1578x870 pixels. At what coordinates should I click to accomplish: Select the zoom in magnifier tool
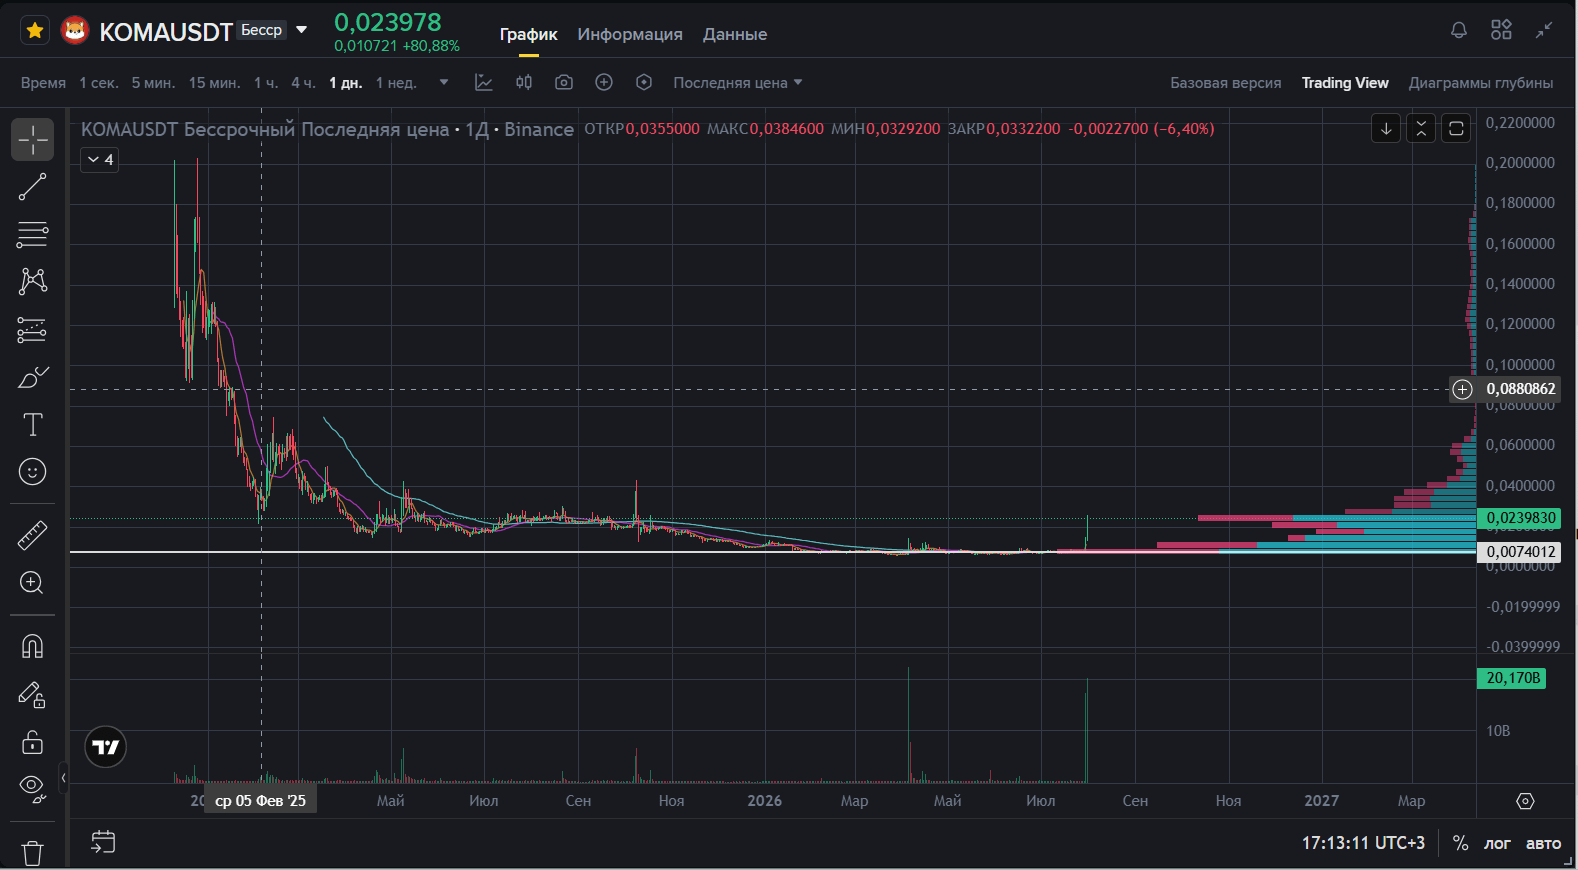tap(33, 583)
